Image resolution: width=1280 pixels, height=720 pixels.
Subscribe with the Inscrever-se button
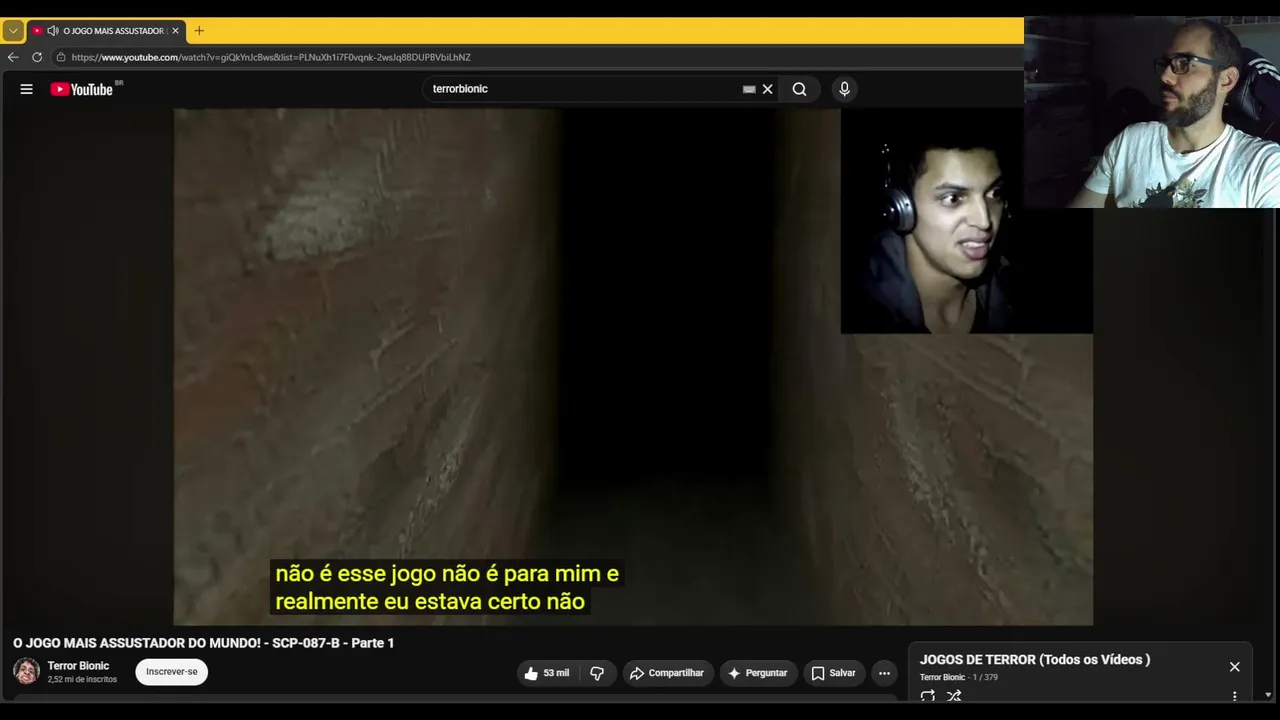click(172, 672)
